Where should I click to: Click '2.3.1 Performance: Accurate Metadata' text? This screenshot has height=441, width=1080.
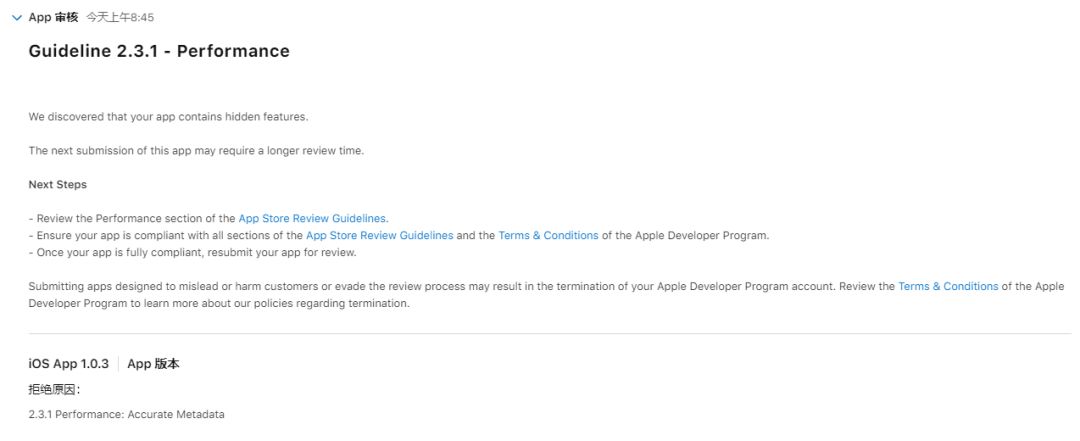point(126,415)
